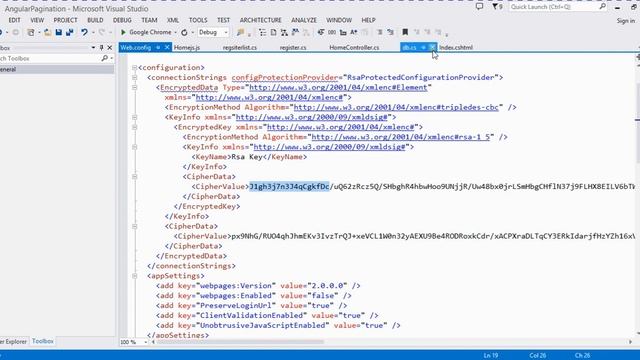
Task: Click the Open File folder icon
Action: 47,32
